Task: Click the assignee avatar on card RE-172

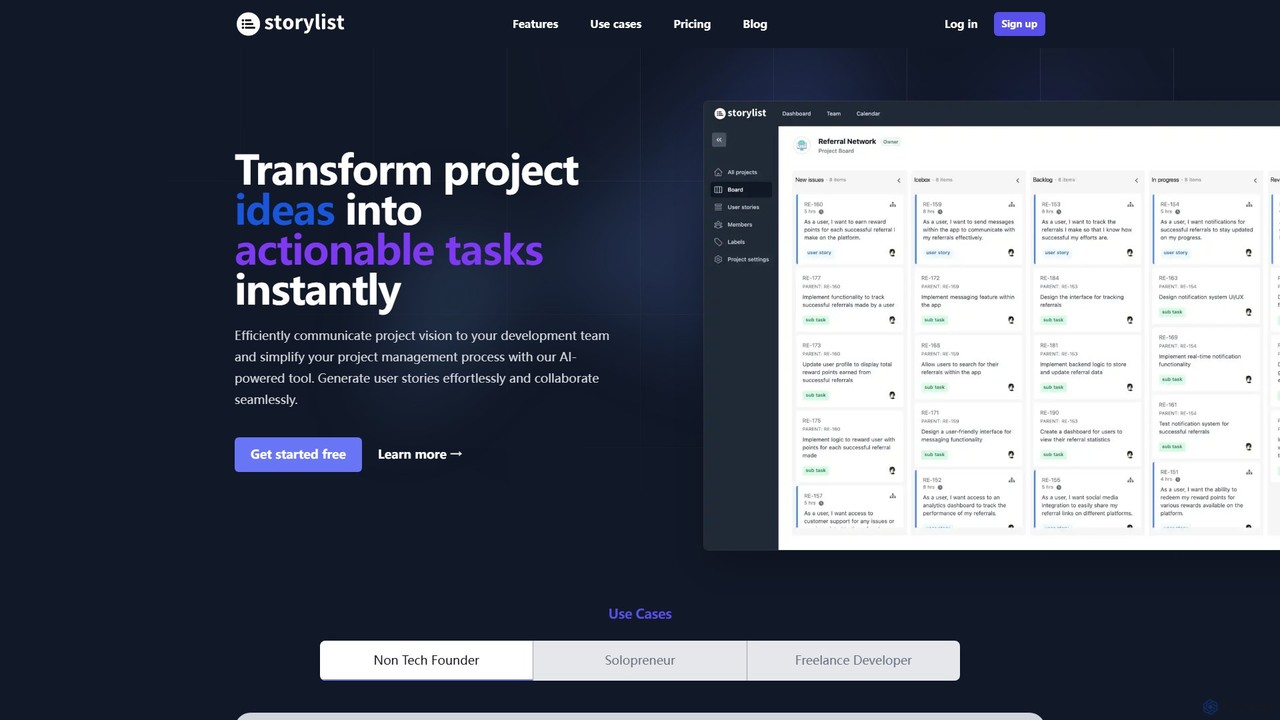Action: (1011, 320)
